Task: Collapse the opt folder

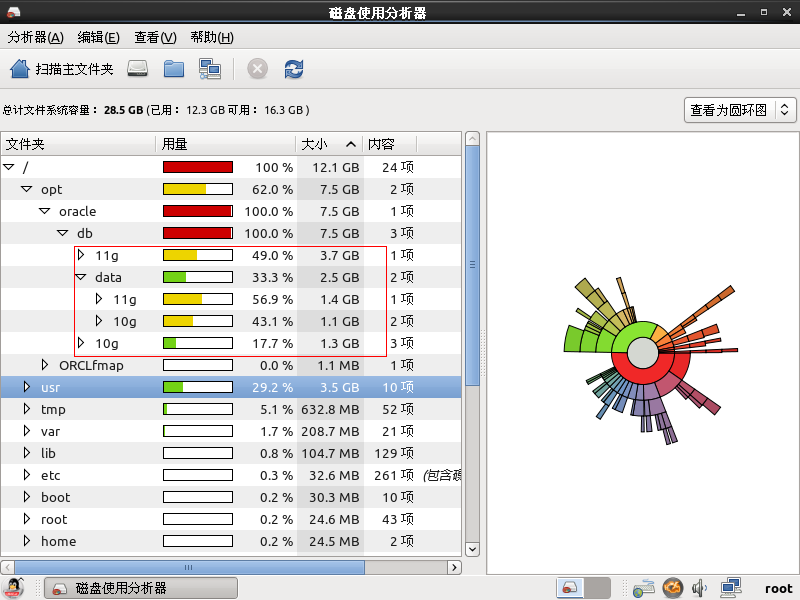Action: point(27,189)
